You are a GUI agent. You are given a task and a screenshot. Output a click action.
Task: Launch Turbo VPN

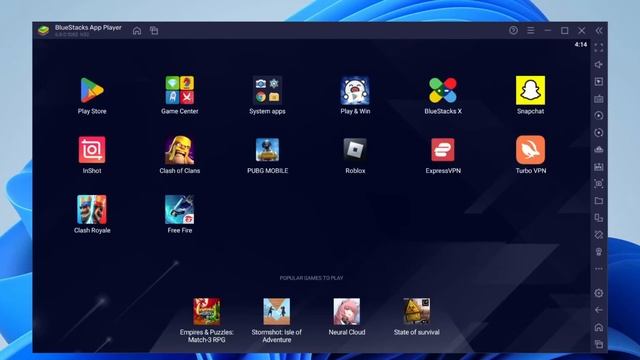click(530, 150)
